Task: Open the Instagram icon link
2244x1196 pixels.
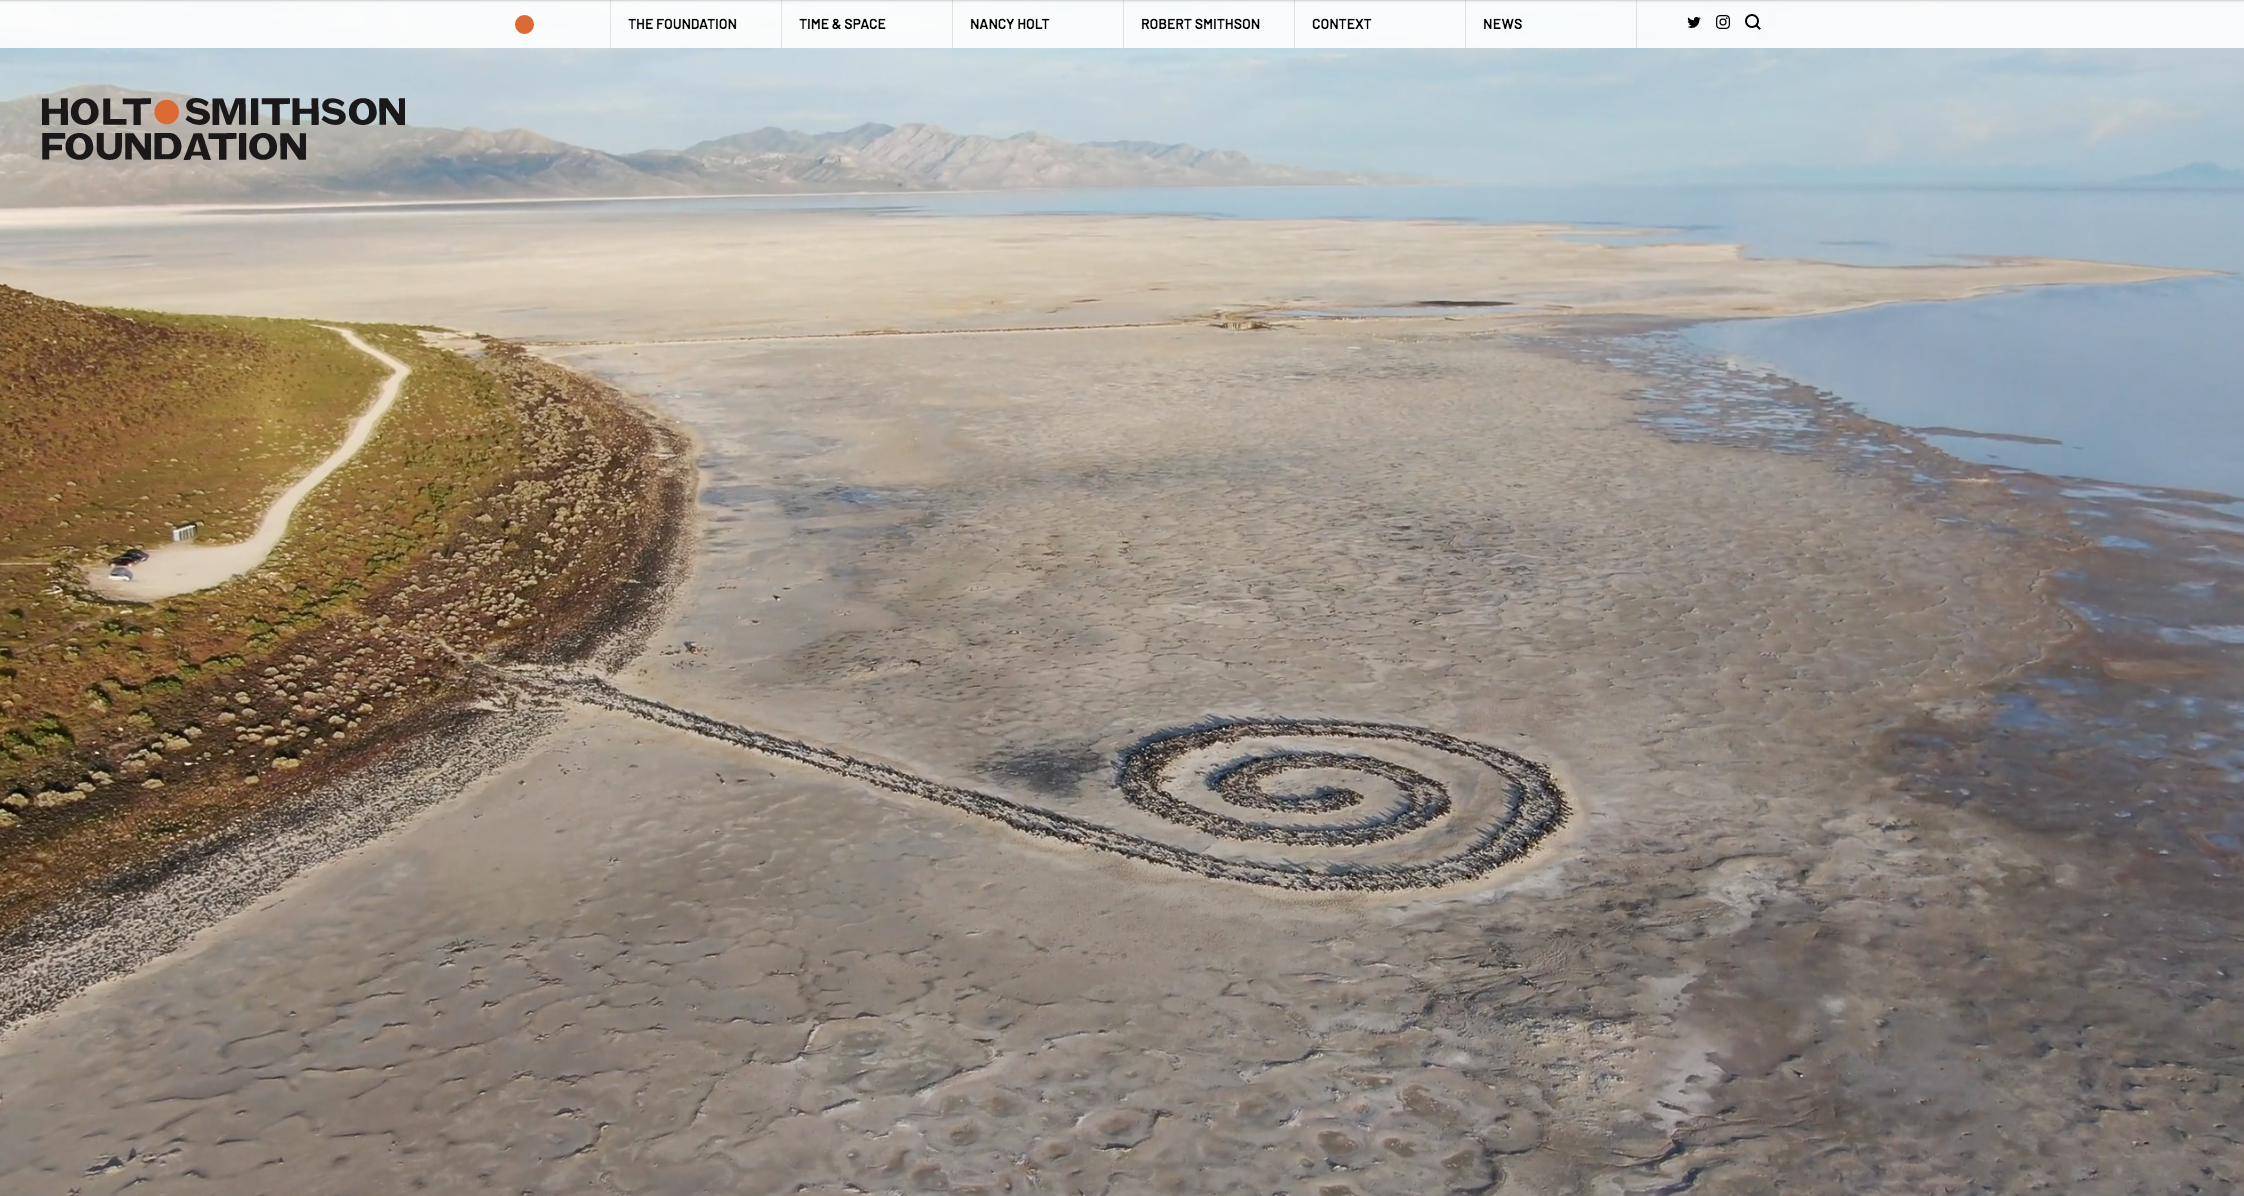Action: 1723,22
